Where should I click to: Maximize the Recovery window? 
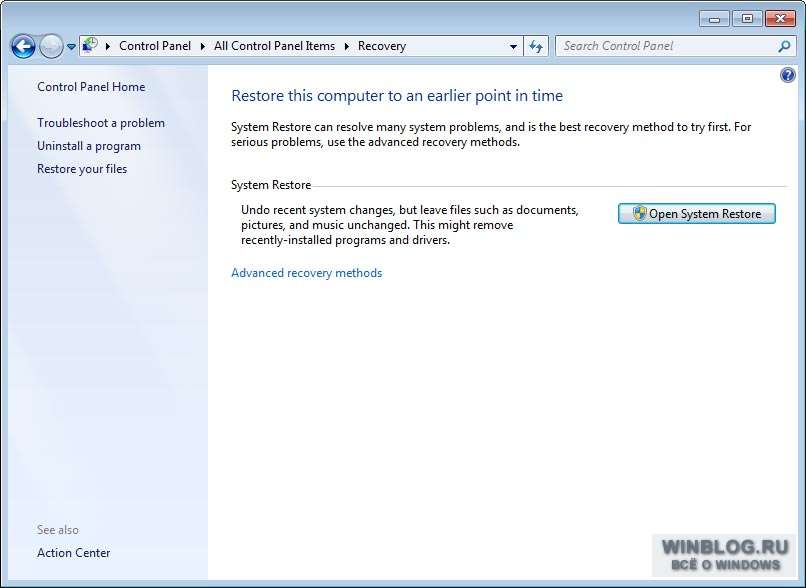(747, 19)
